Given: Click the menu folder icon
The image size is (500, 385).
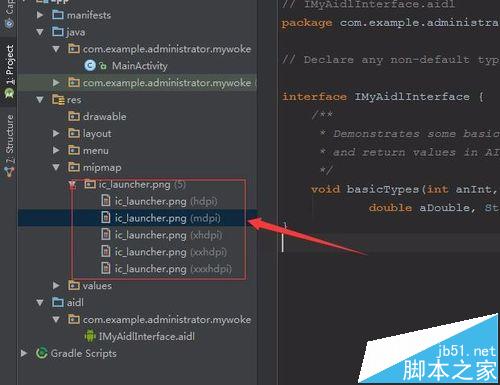Looking at the screenshot, I should pos(74,150).
